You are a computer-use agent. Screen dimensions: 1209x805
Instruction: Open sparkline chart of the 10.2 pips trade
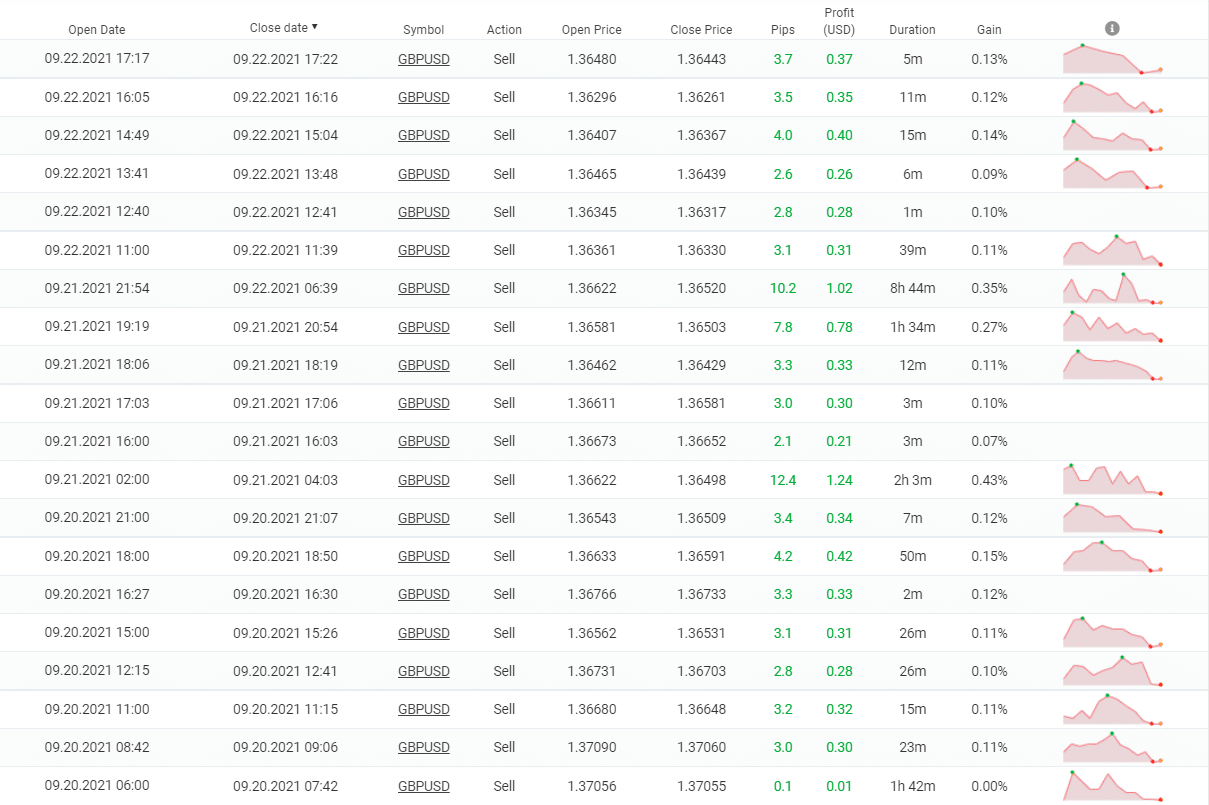click(x=1112, y=289)
